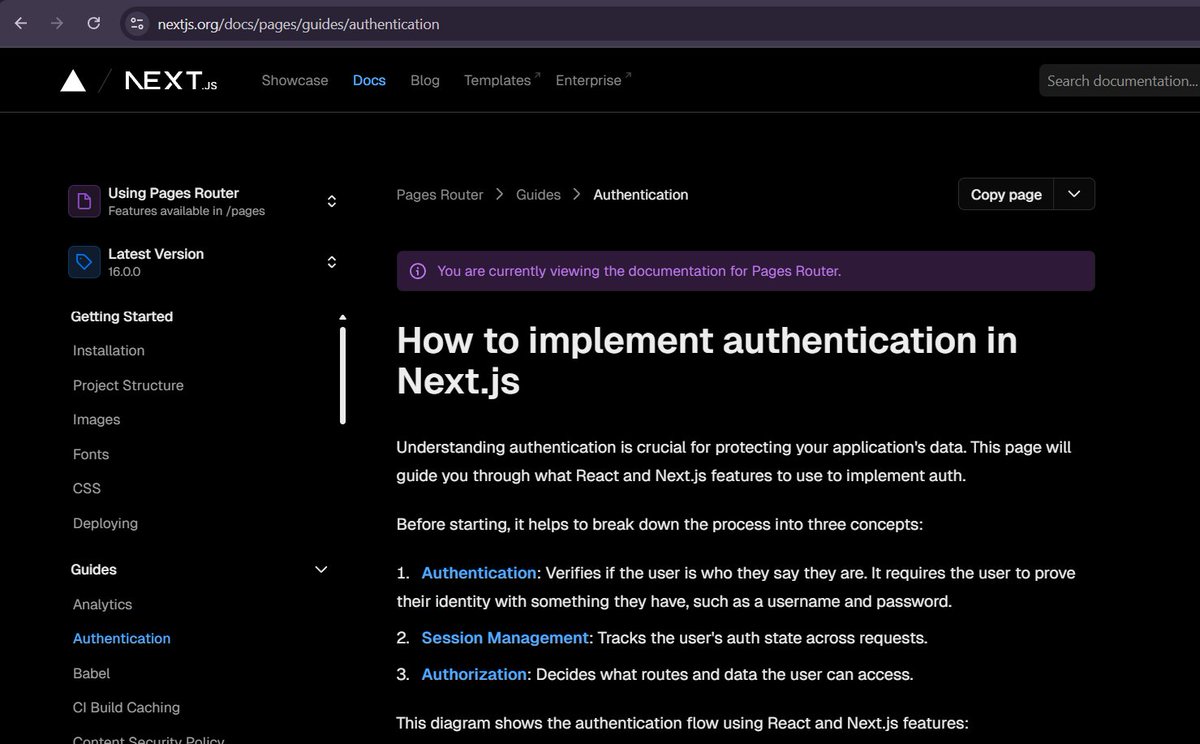The width and height of the screenshot is (1200, 744).
Task: Click the Next.js logo
Action: [x=171, y=81]
